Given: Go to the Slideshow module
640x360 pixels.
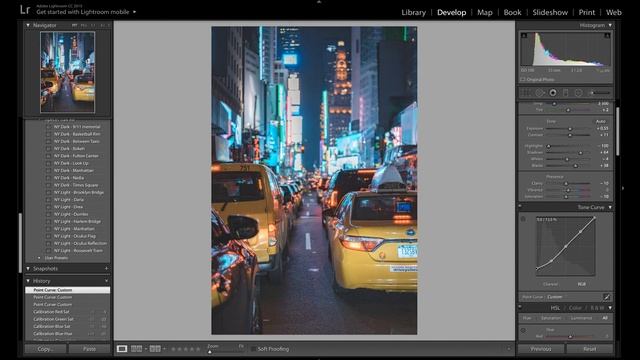Looking at the screenshot, I should (x=550, y=12).
